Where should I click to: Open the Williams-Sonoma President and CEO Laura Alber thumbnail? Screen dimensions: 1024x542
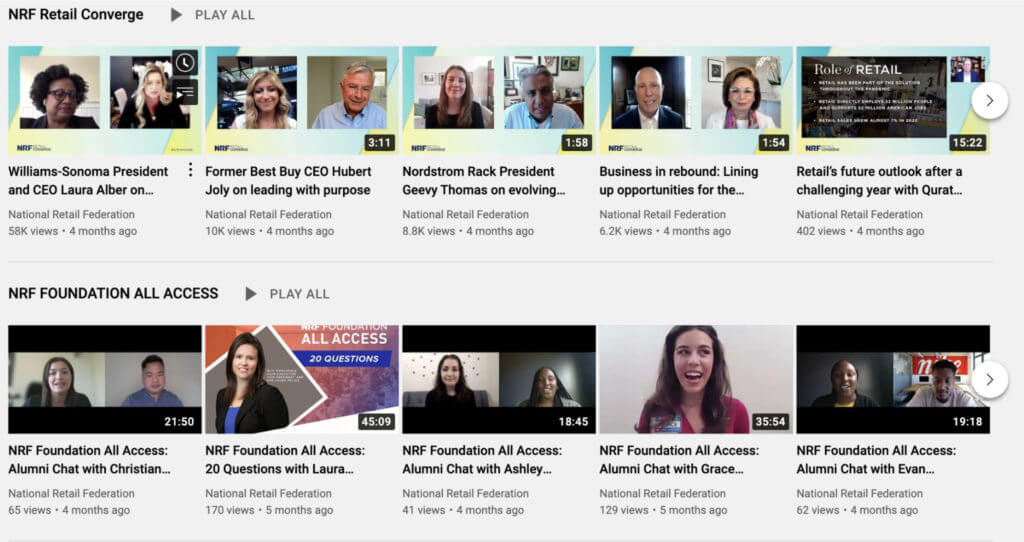[x=104, y=100]
